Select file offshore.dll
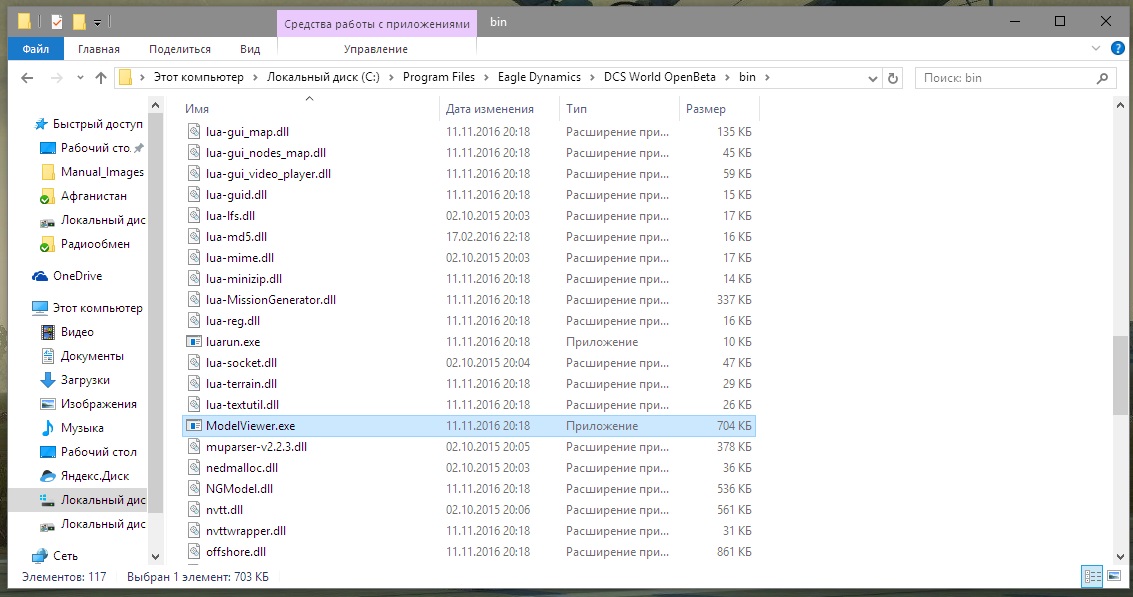The width and height of the screenshot is (1133, 597). tap(236, 551)
